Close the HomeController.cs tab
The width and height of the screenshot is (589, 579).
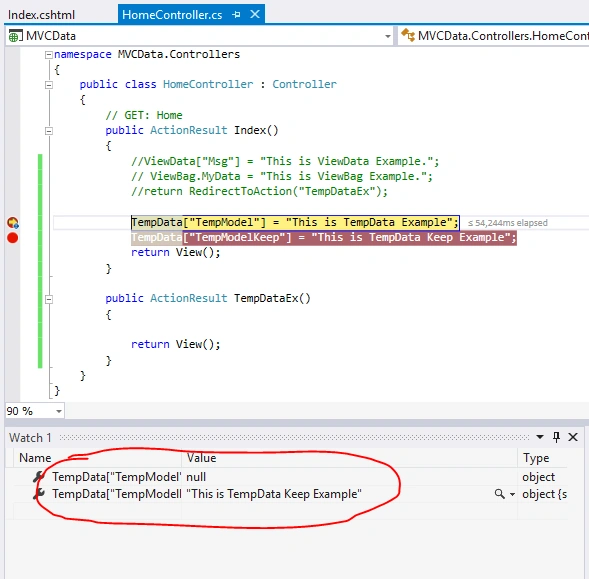coord(255,14)
